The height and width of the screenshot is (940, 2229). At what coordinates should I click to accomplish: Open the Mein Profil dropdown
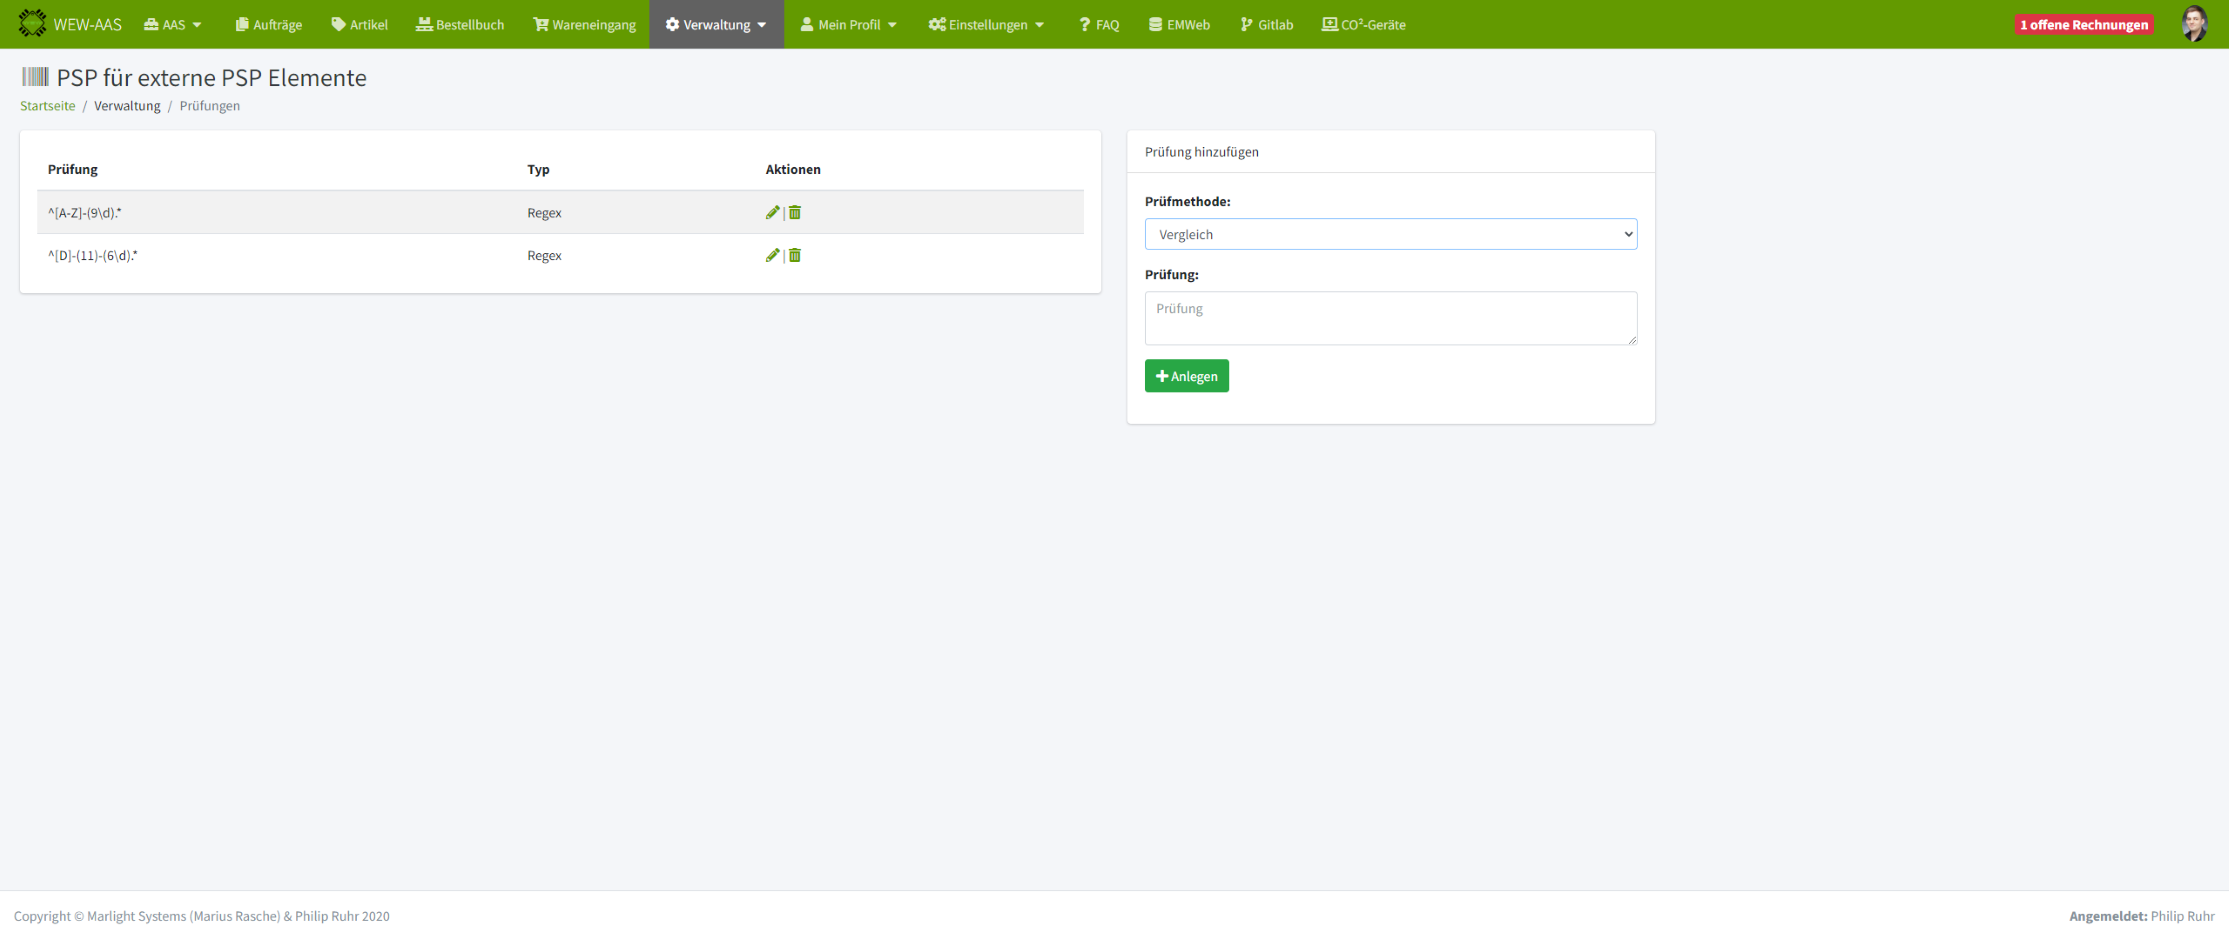tap(848, 24)
